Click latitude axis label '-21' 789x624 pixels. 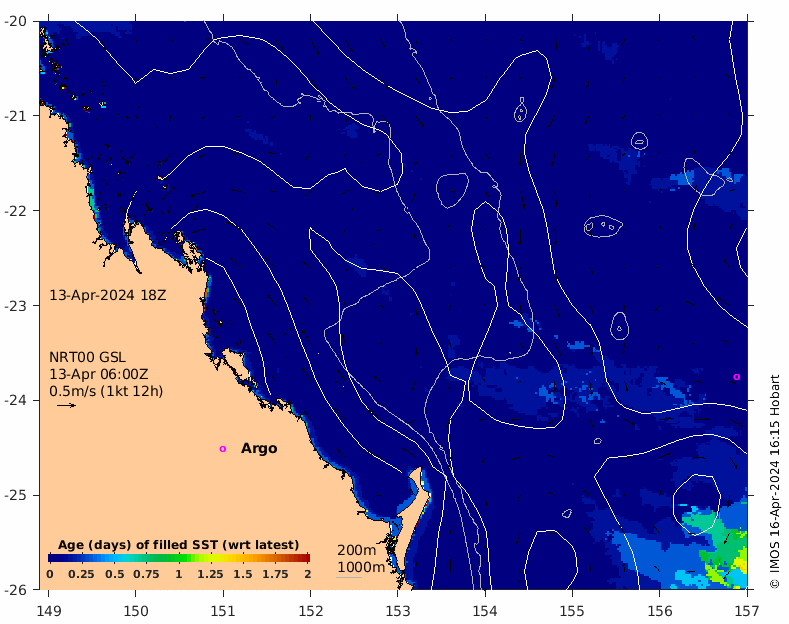(16, 116)
